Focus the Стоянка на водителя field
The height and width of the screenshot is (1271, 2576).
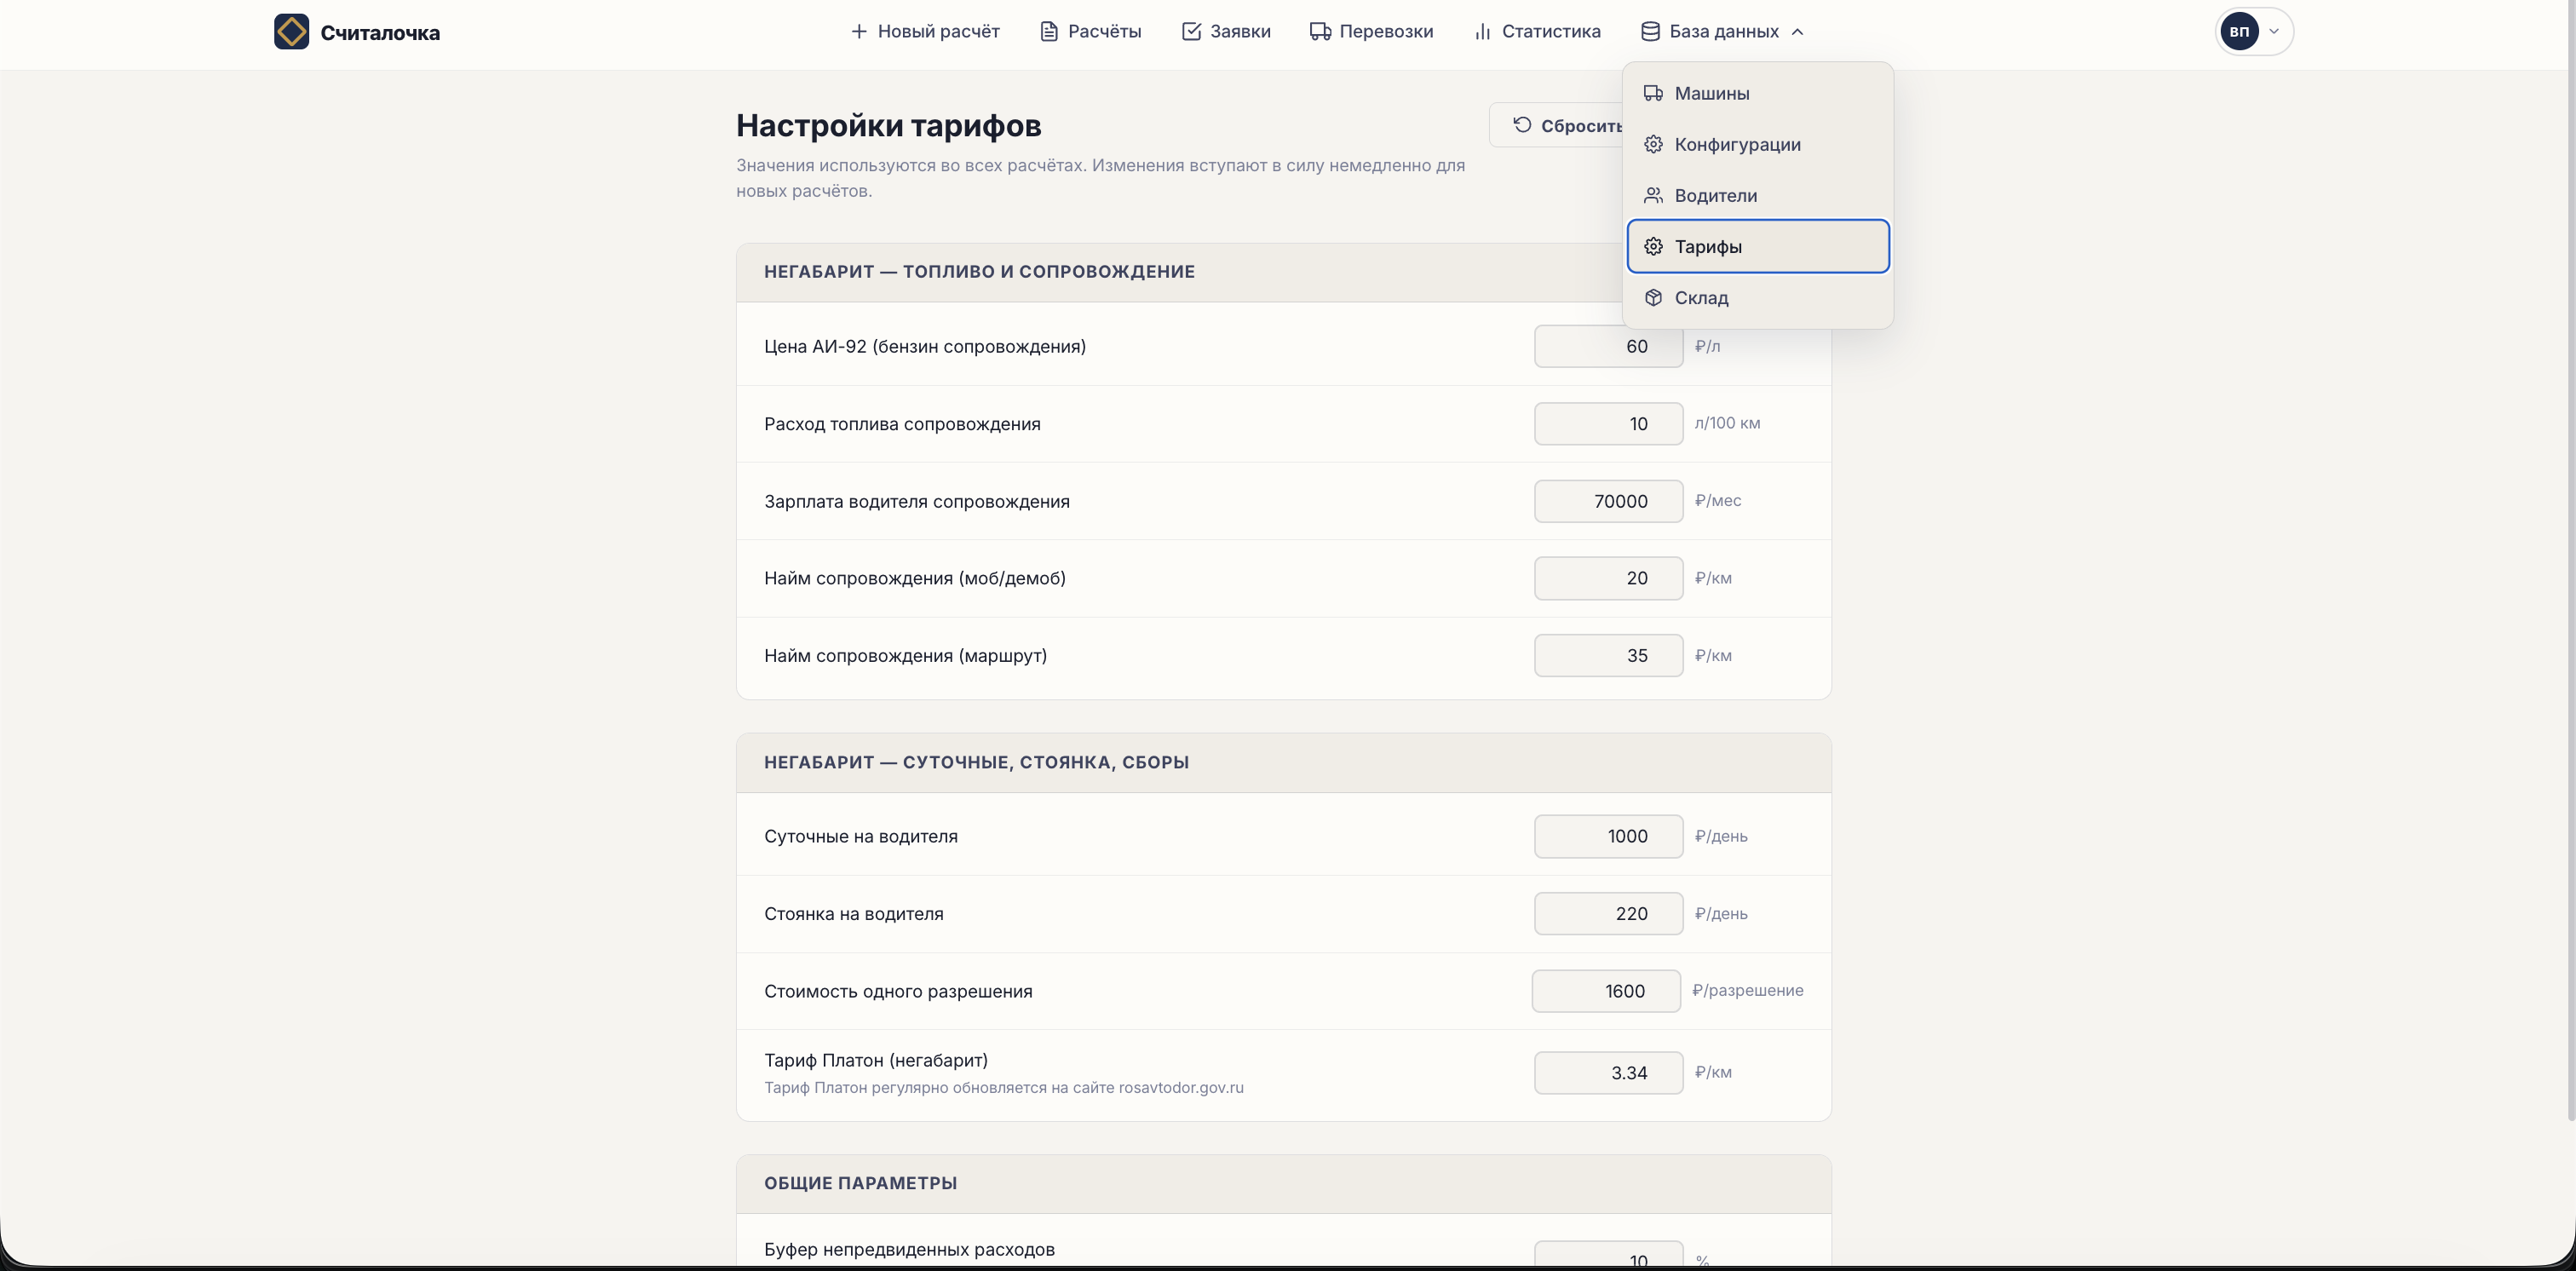(x=1608, y=914)
